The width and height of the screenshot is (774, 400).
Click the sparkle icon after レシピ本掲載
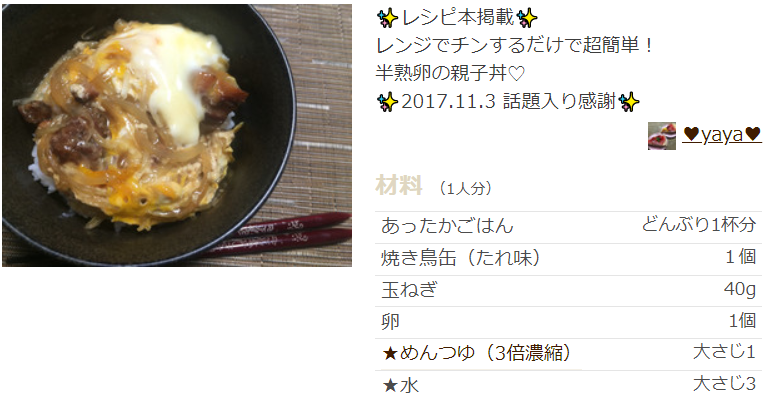point(527,18)
